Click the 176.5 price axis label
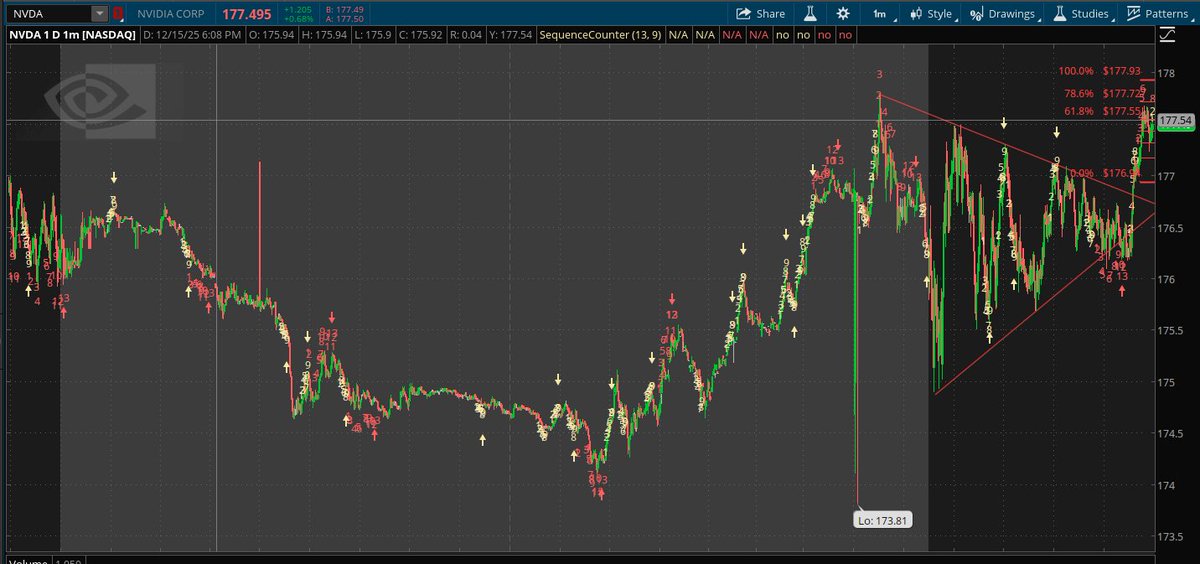1200x564 pixels. pos(1171,227)
